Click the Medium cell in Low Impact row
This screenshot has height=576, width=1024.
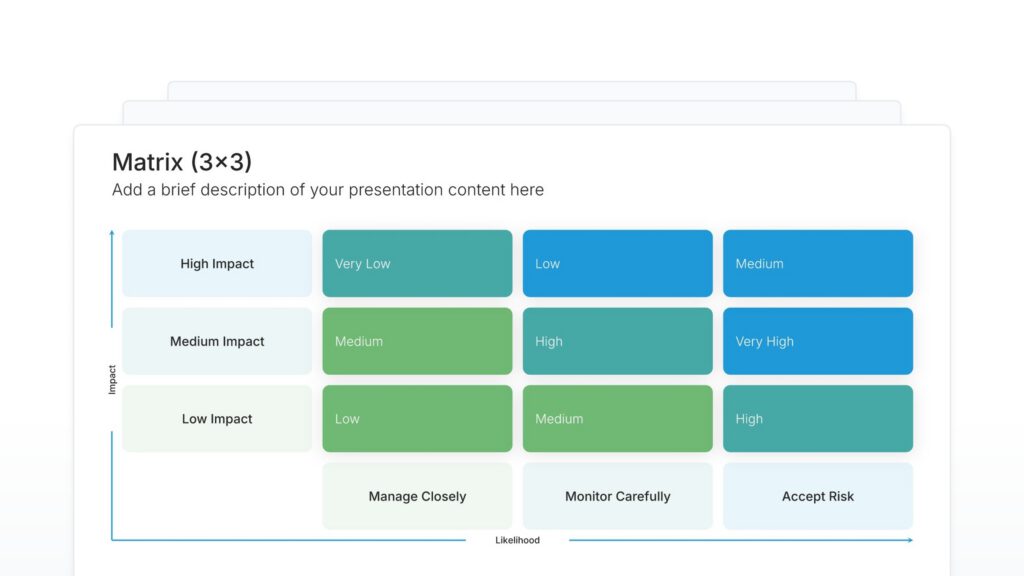click(x=617, y=419)
